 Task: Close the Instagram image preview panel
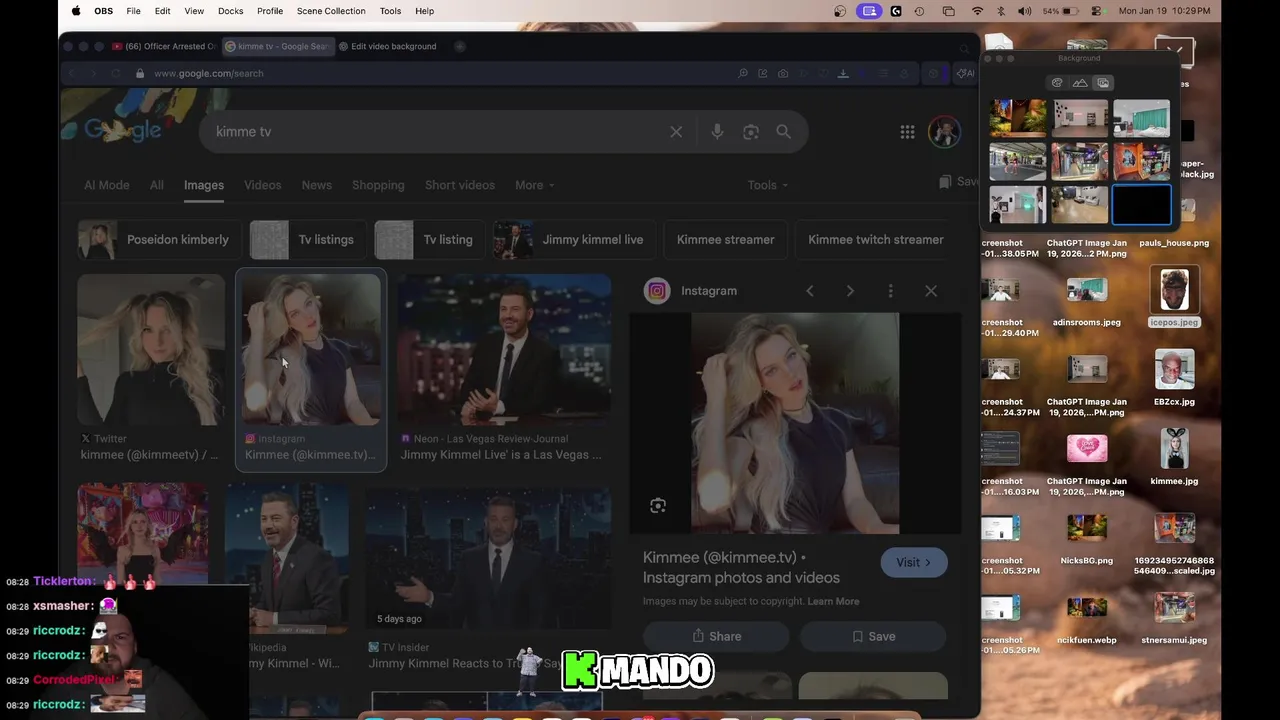[931, 291]
